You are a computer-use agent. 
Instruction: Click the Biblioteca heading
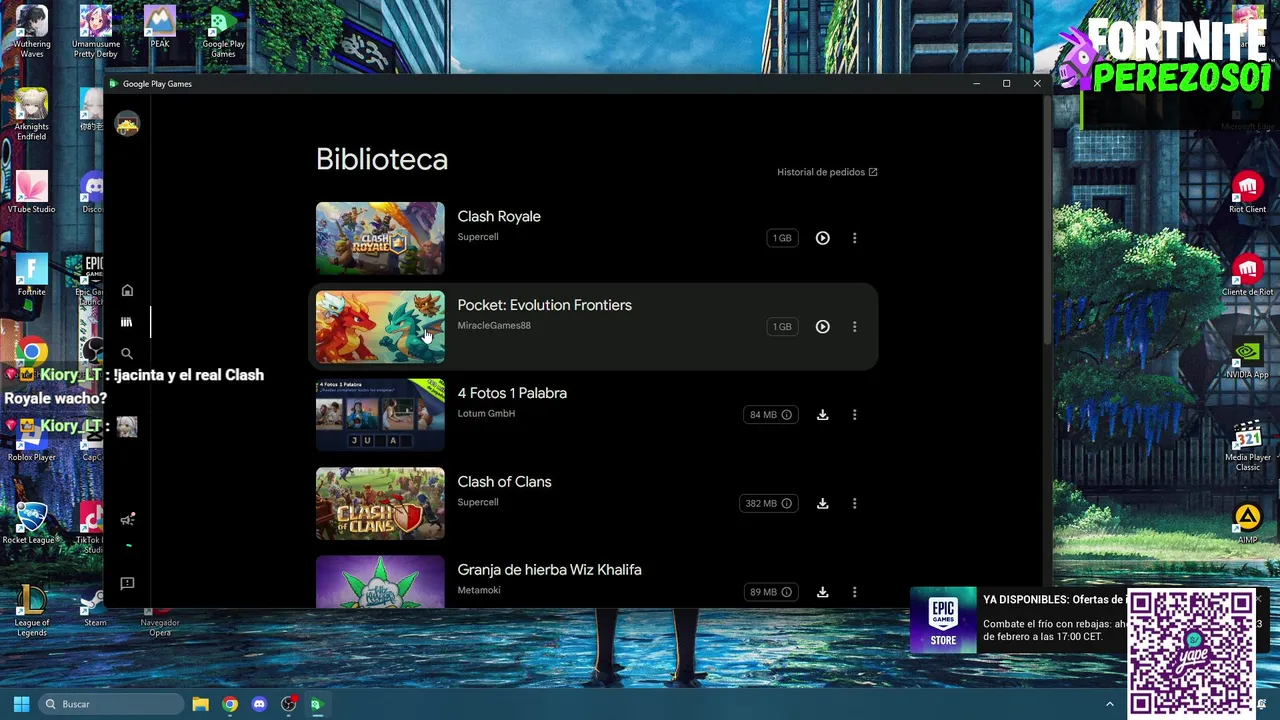click(382, 160)
